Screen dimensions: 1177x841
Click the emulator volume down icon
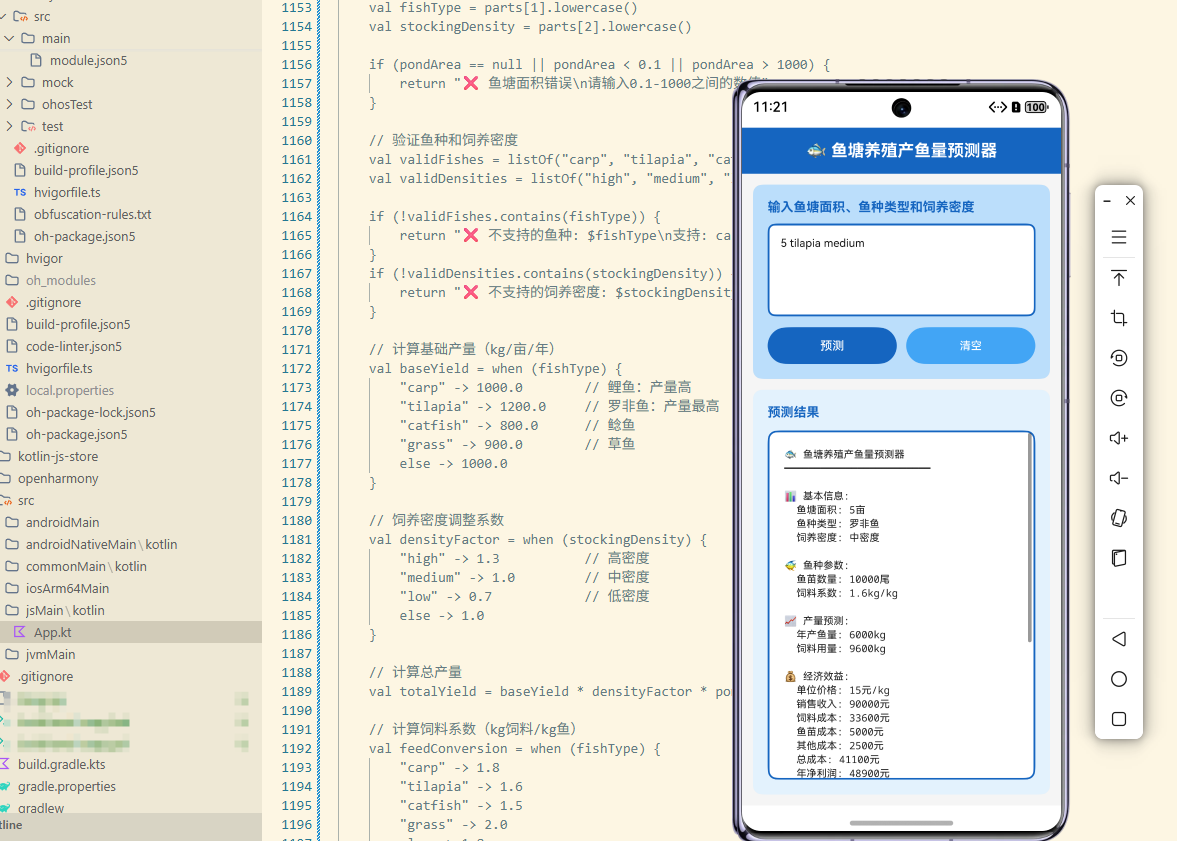[x=1118, y=478]
